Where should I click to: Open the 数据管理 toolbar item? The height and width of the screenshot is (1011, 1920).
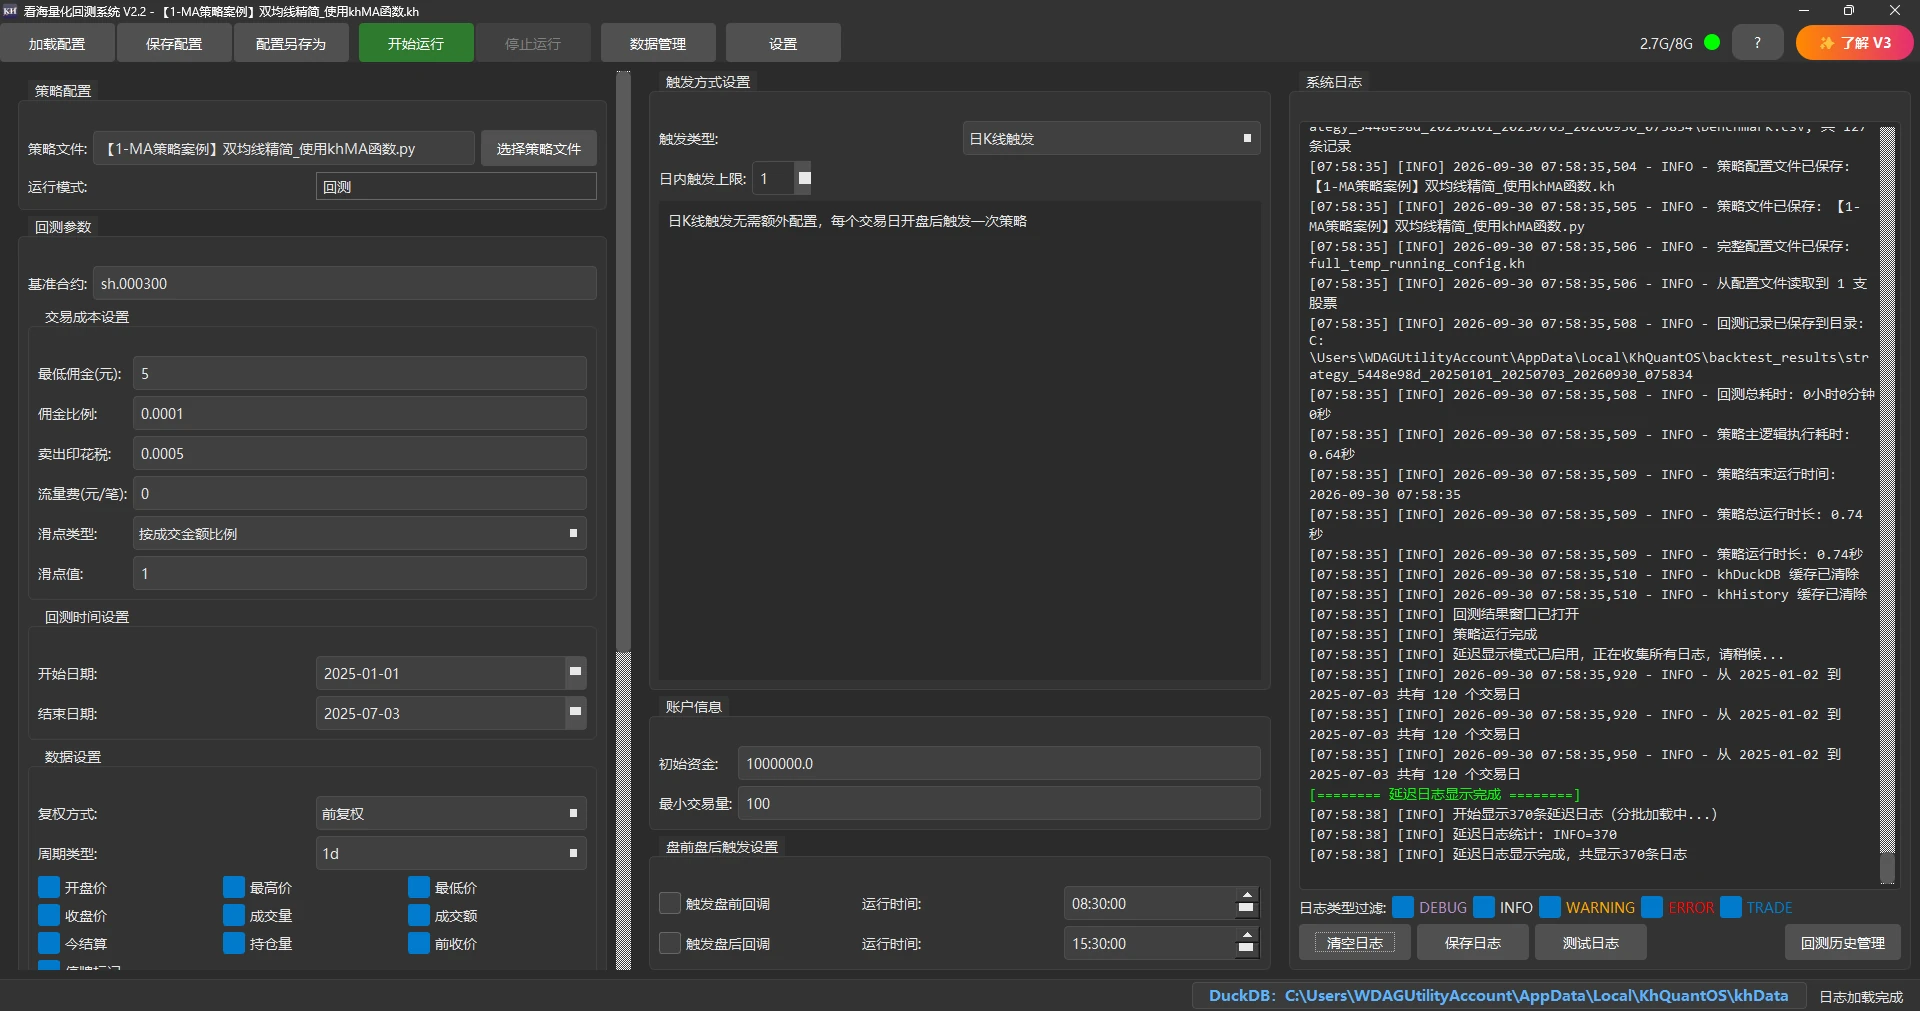click(x=658, y=43)
